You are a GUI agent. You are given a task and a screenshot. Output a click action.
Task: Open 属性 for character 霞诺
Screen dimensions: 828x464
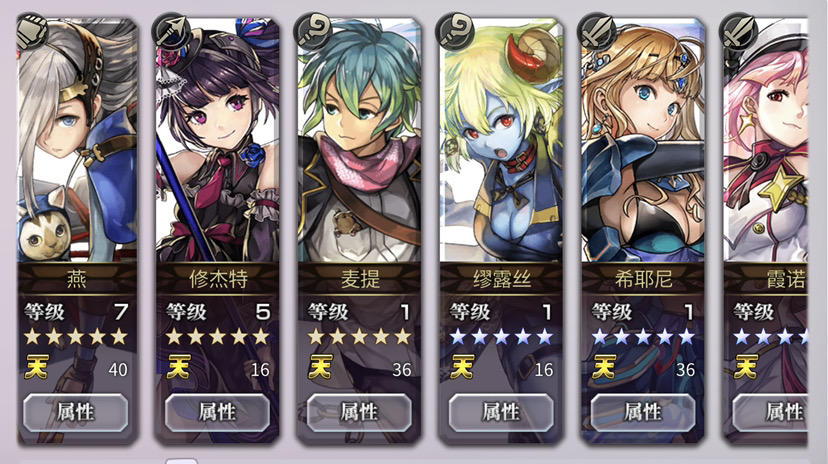[x=771, y=412]
